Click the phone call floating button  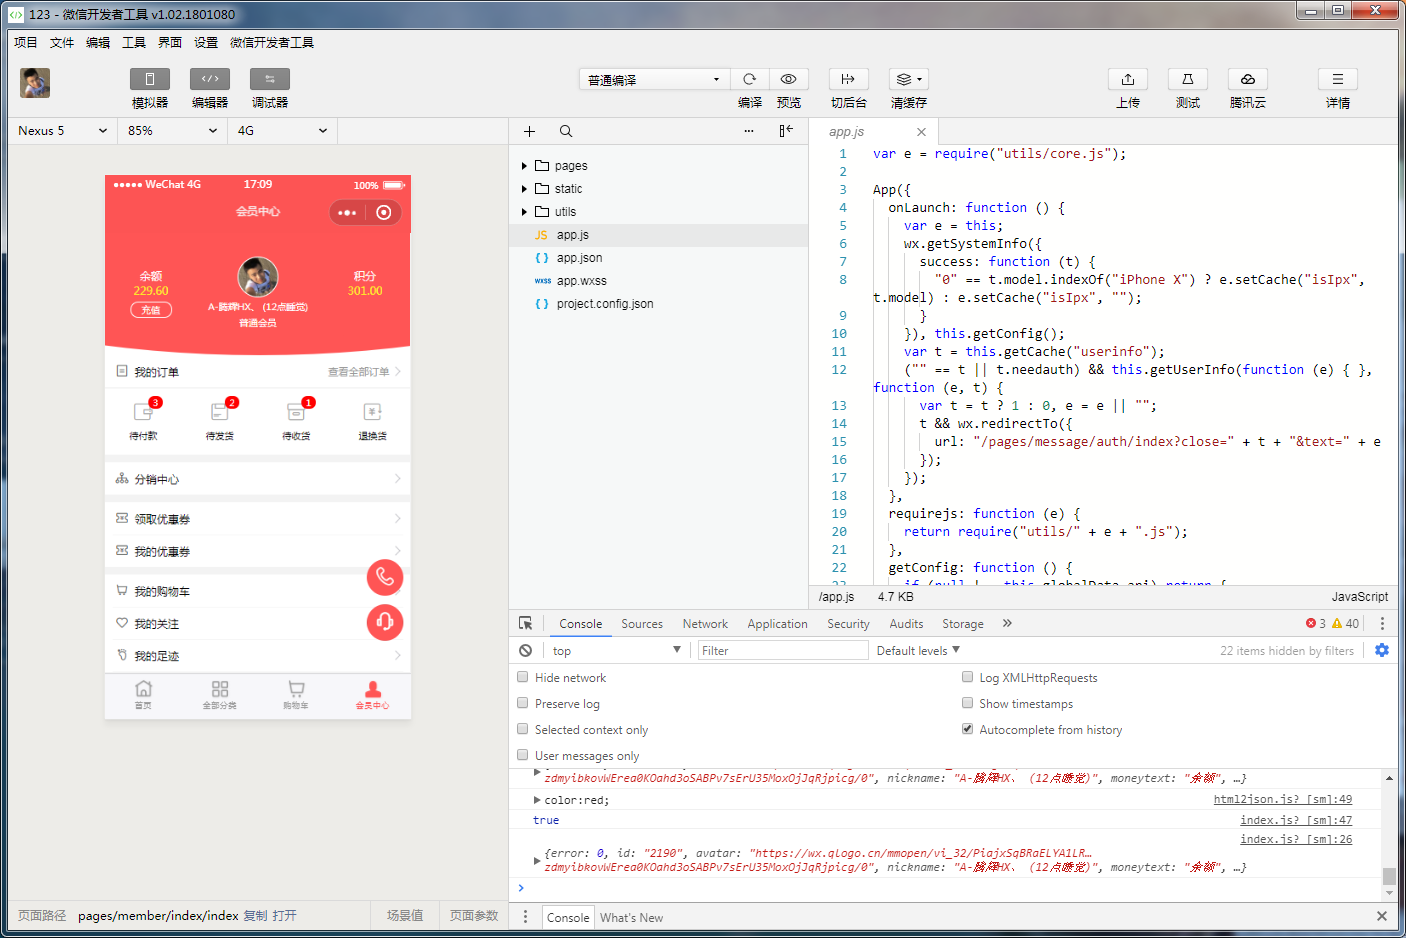point(385,577)
